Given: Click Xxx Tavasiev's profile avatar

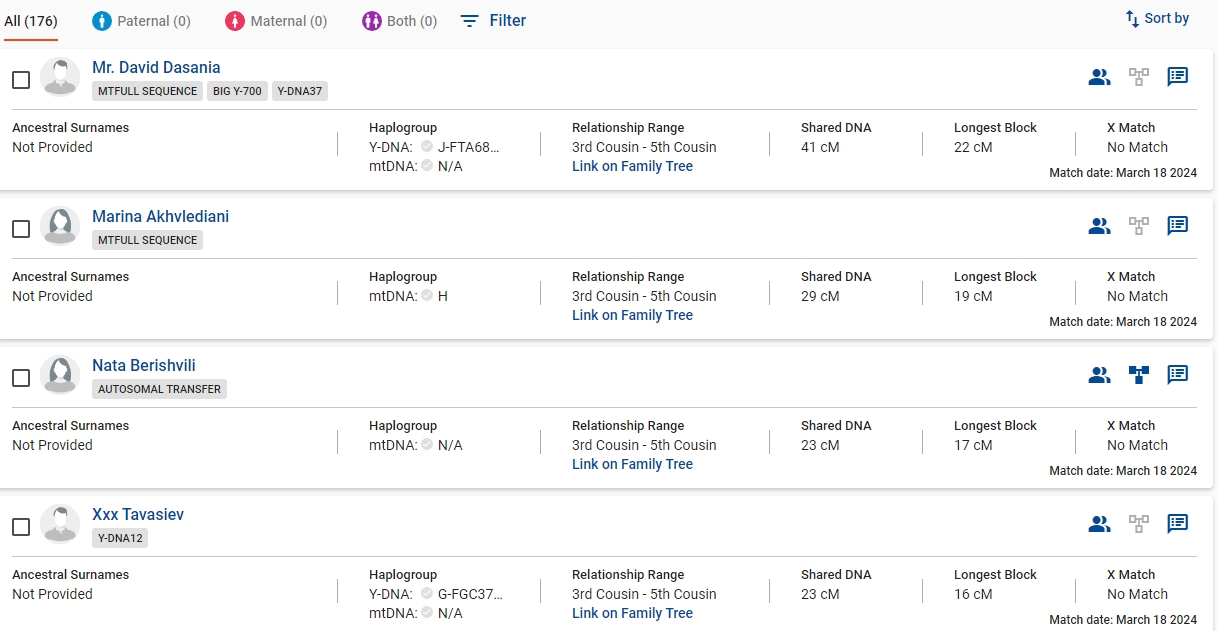Looking at the screenshot, I should click(60, 525).
